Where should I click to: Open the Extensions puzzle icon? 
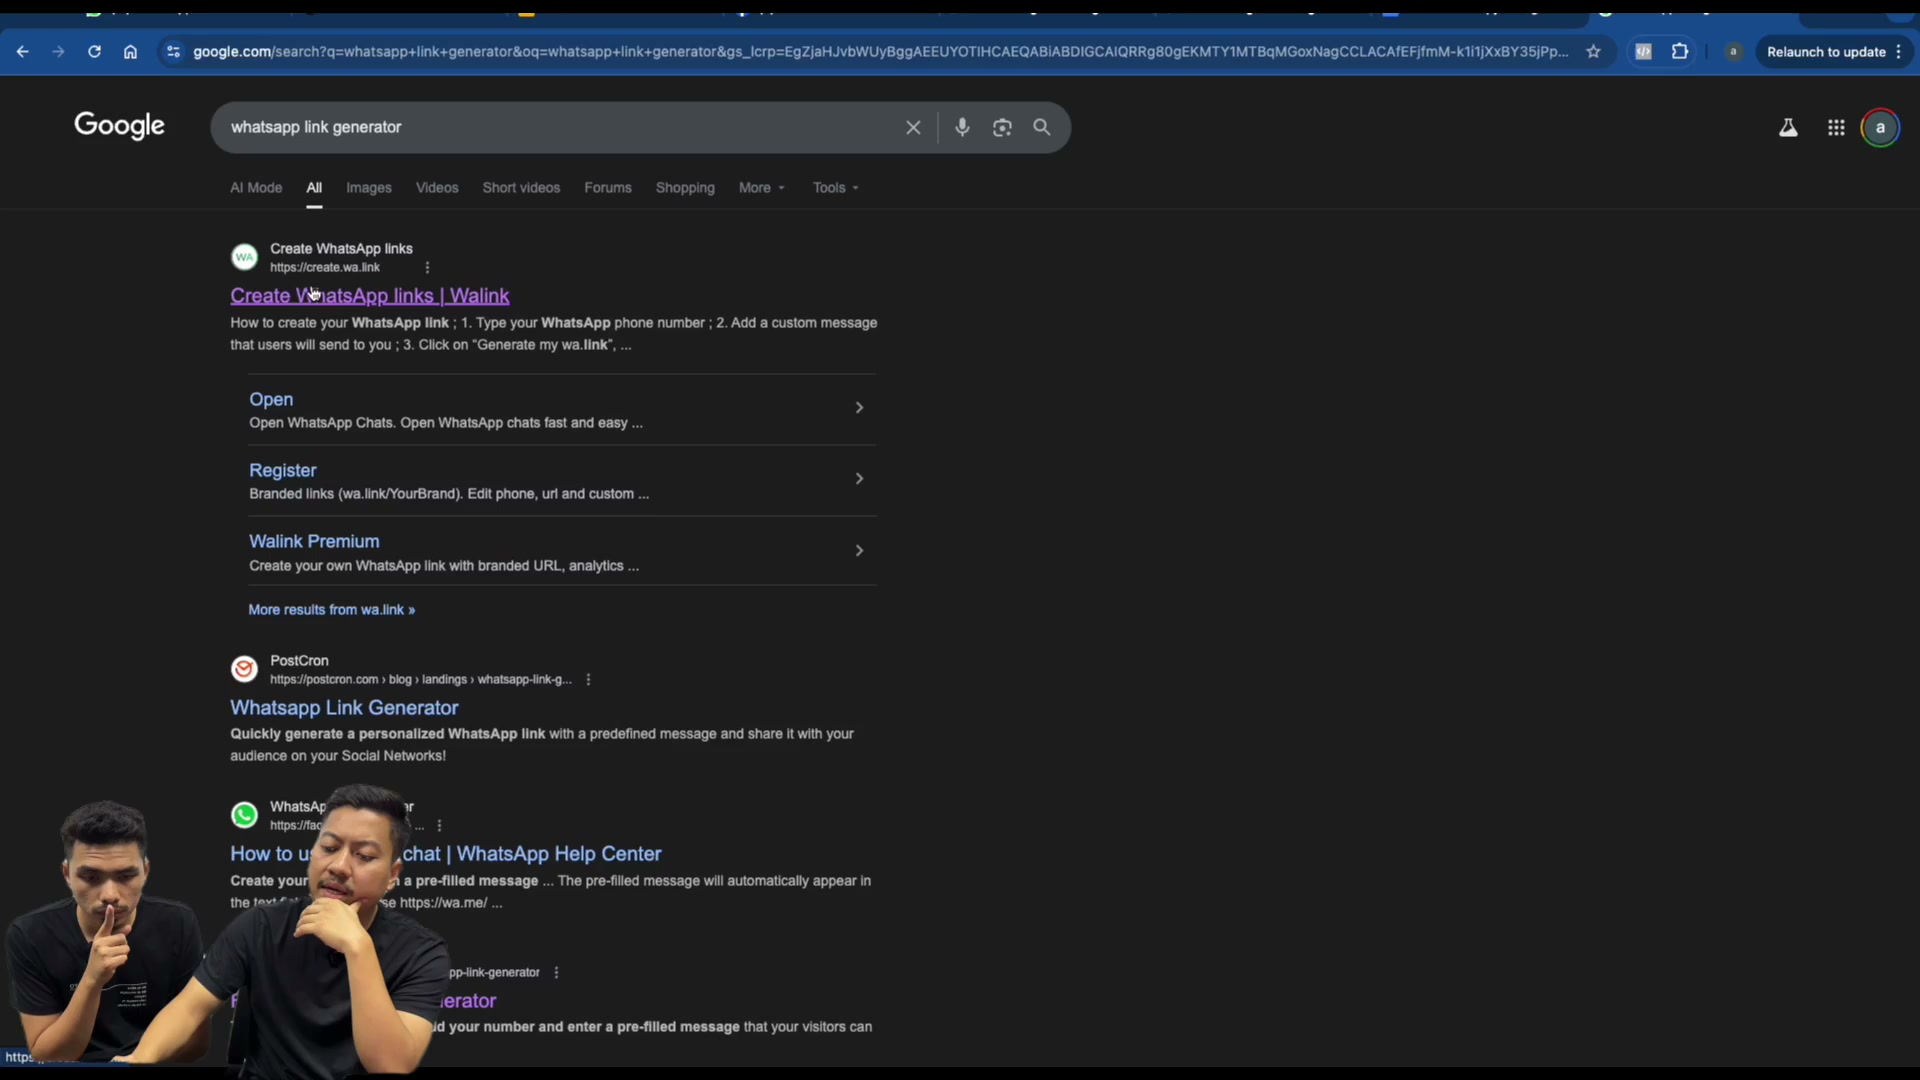coord(1680,52)
